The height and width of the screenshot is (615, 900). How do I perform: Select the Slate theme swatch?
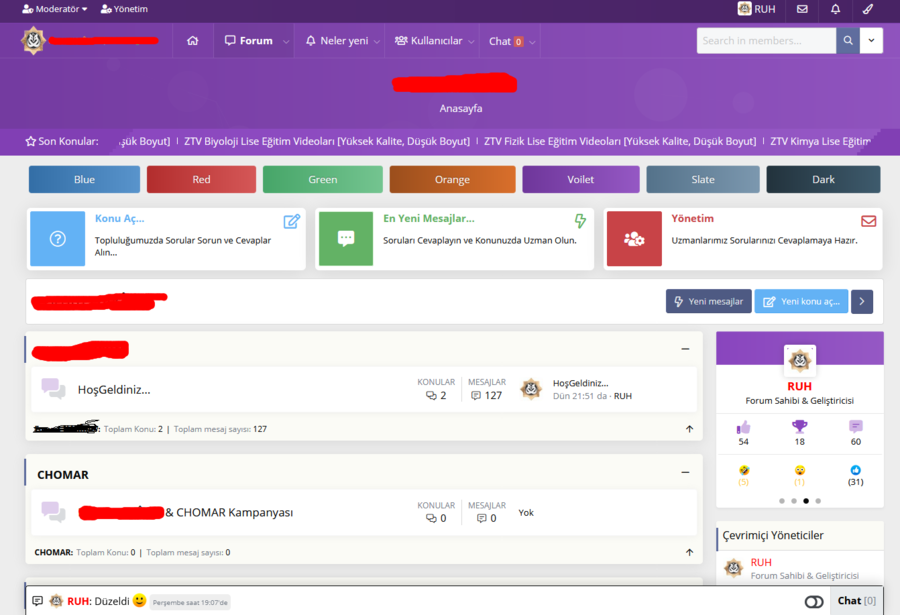pyautogui.click(x=703, y=179)
